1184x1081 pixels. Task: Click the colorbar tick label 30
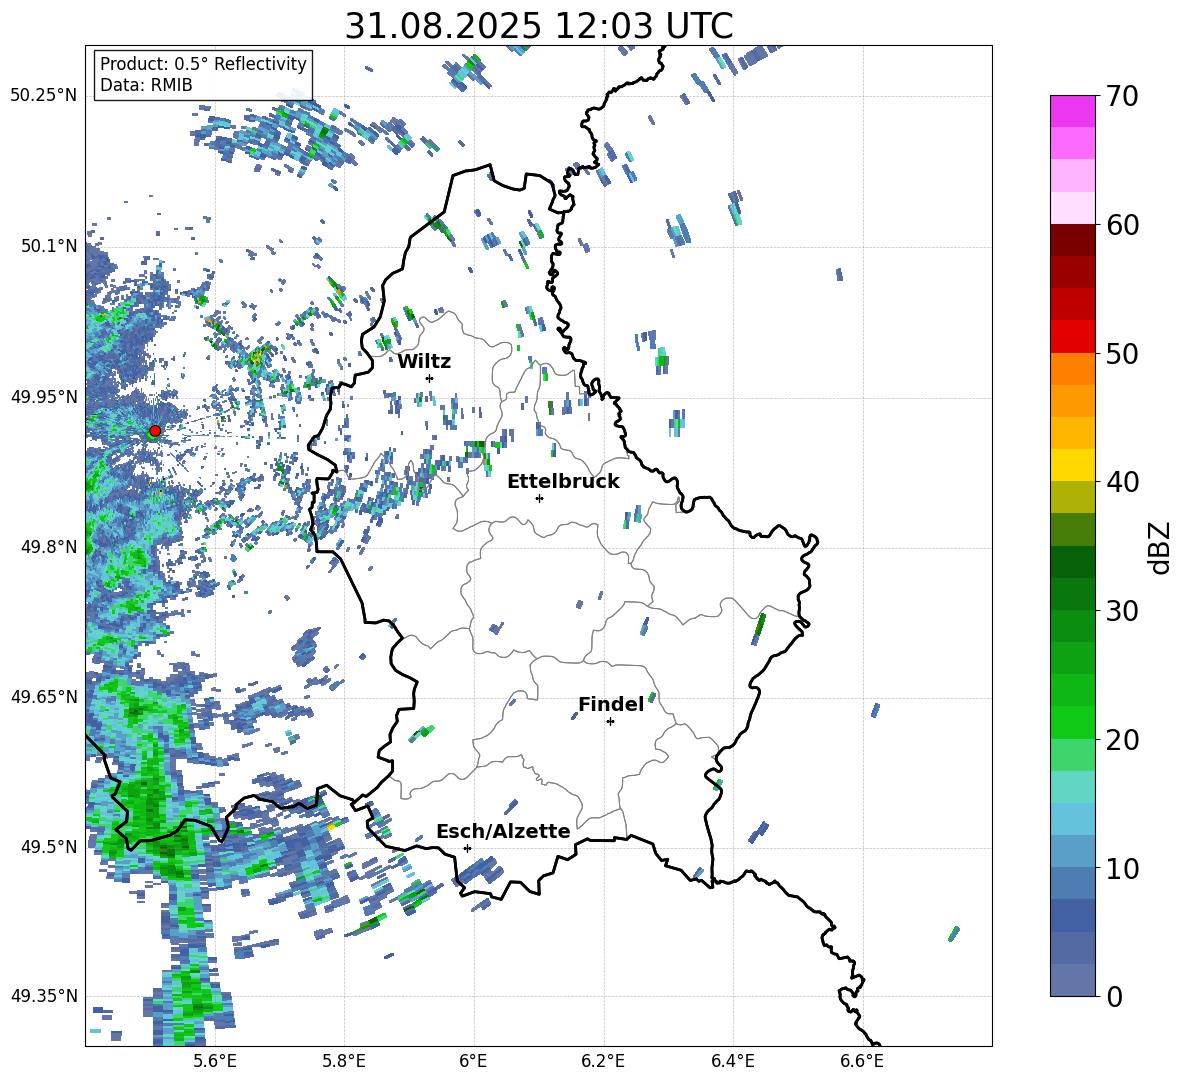click(1123, 611)
